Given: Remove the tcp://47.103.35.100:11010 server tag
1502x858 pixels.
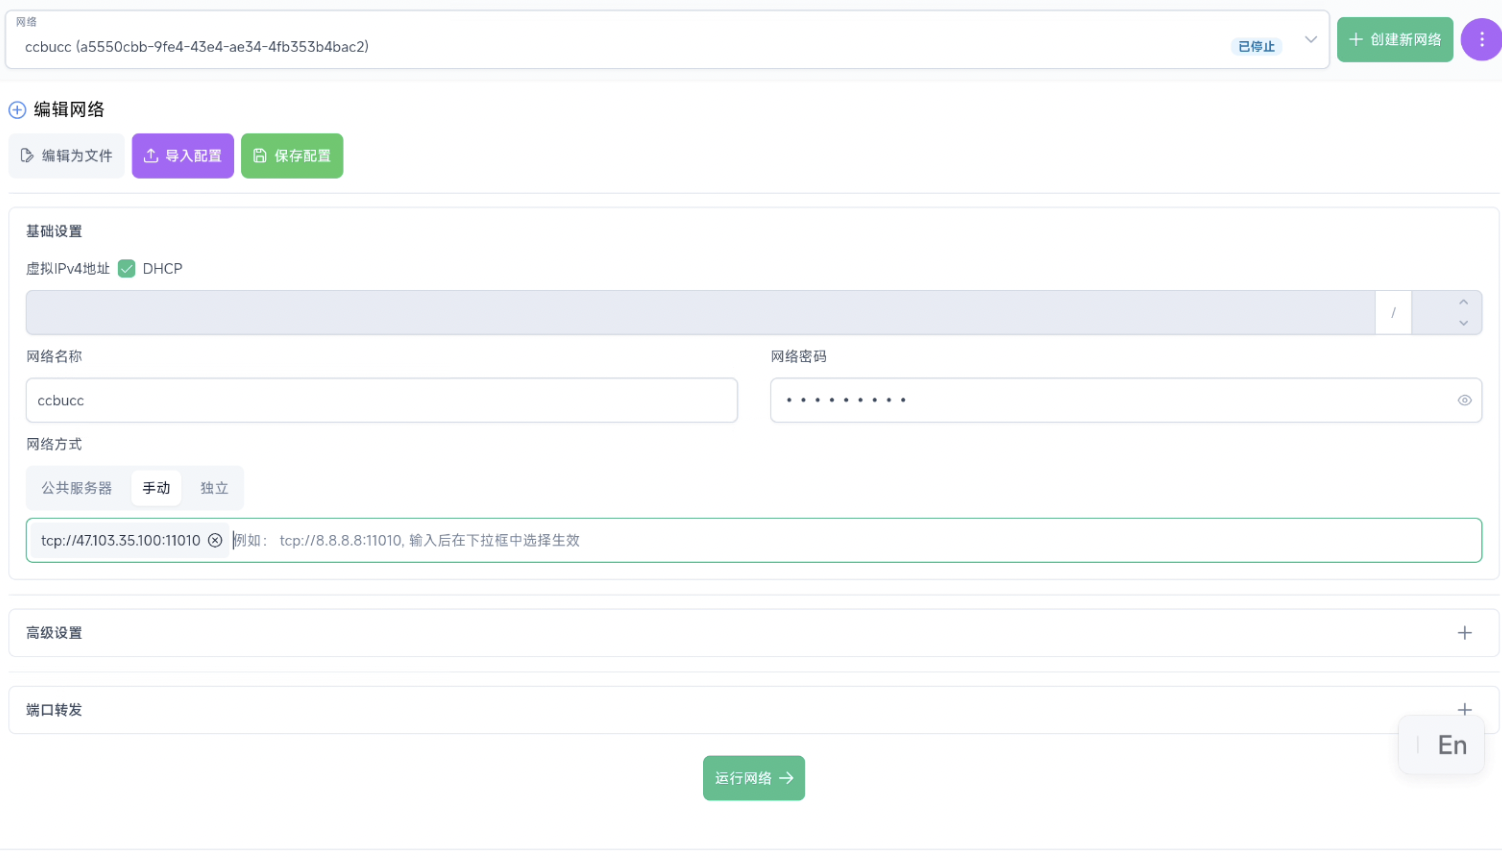Looking at the screenshot, I should coord(215,540).
